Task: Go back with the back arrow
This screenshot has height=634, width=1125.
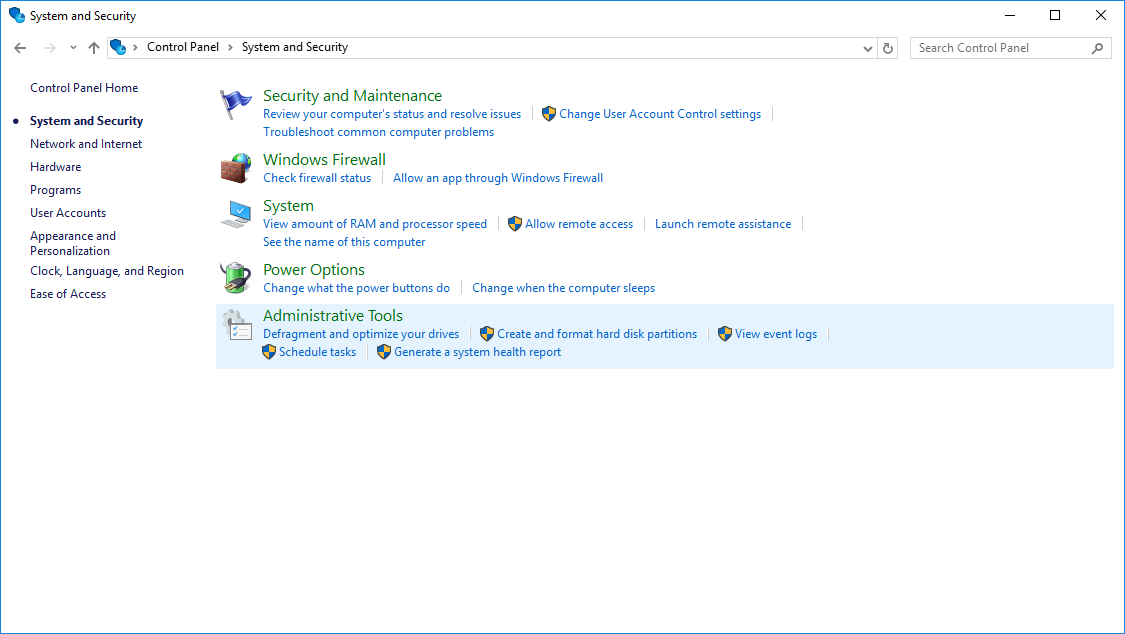Action: tap(20, 48)
